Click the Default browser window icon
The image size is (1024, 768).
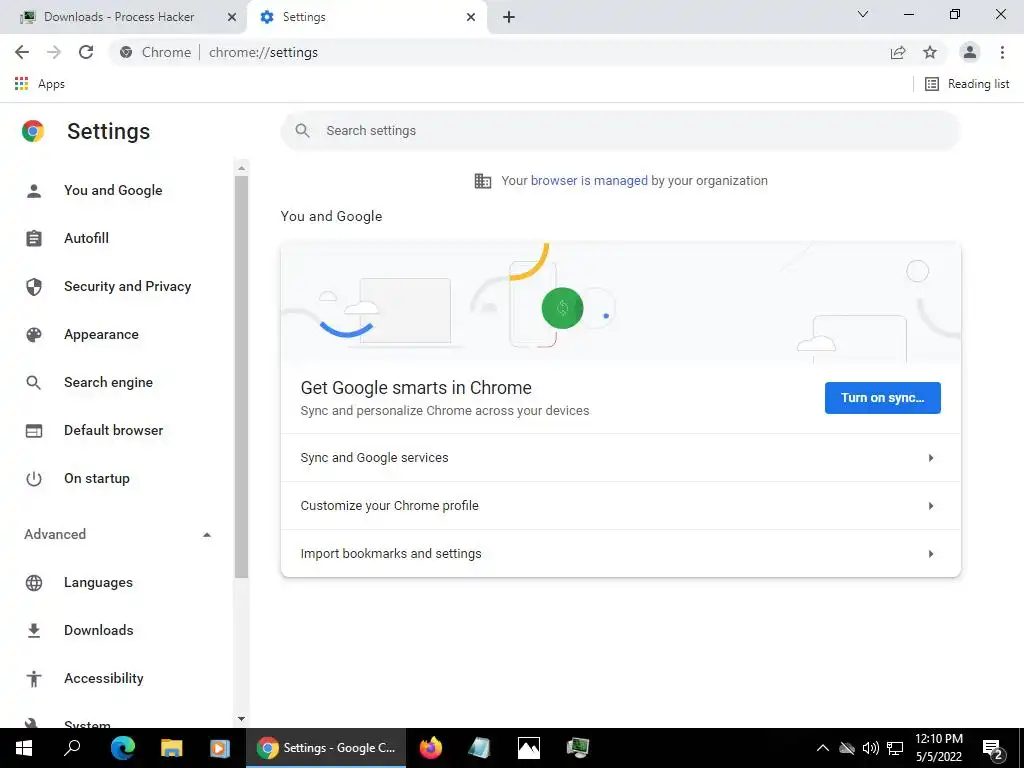coord(34,430)
